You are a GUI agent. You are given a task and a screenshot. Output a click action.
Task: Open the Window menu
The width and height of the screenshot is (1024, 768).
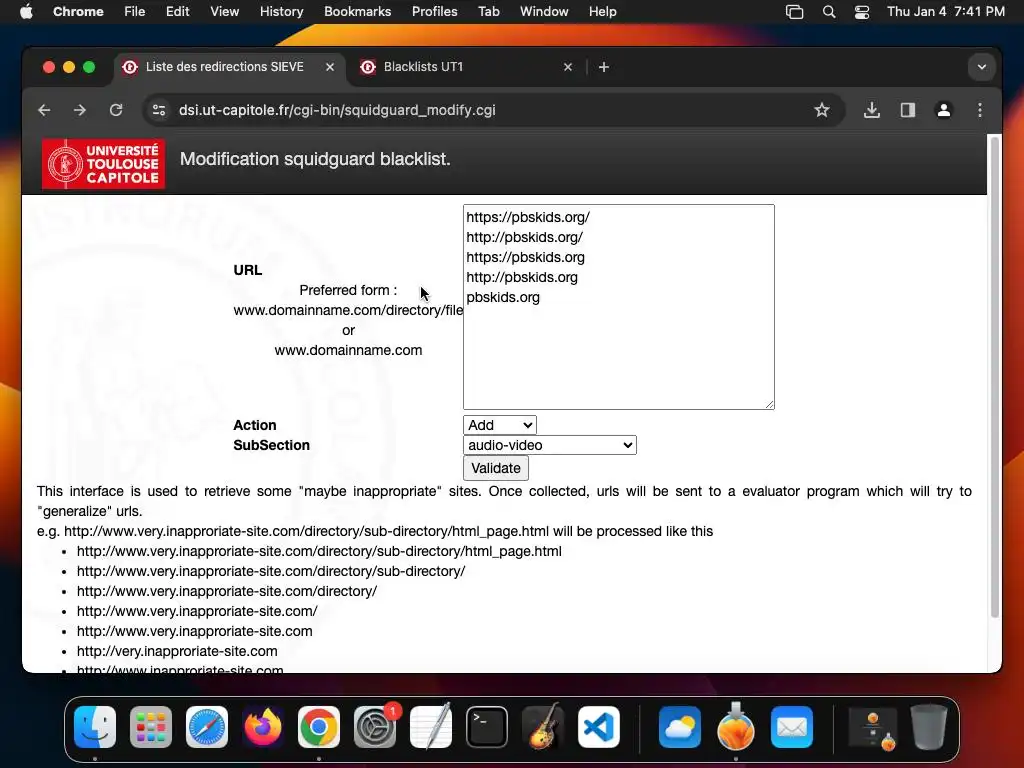point(544,12)
